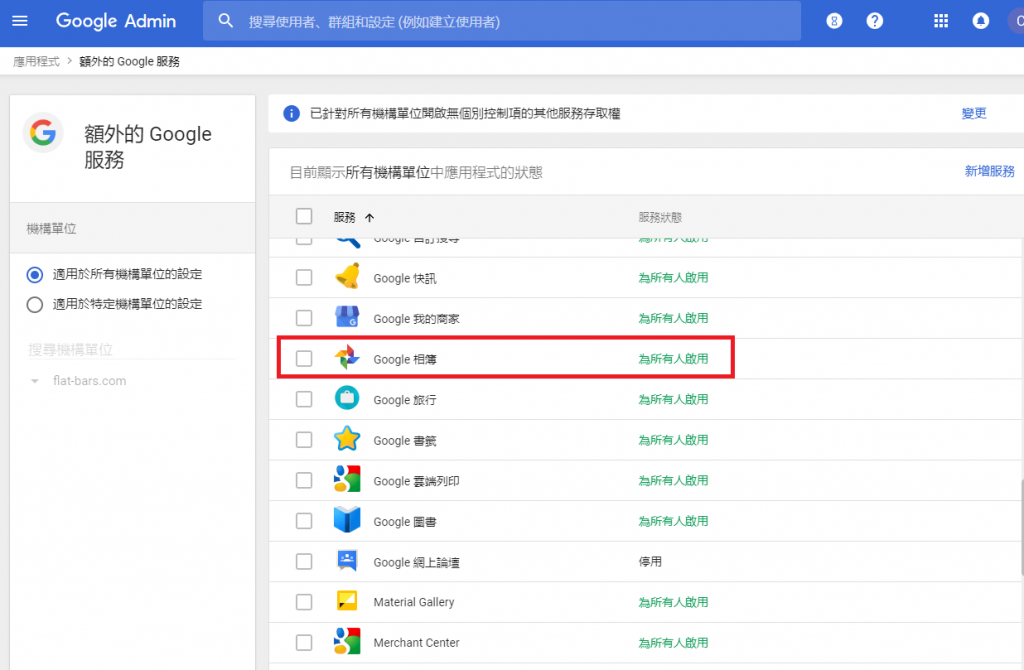
Task: Check the Google 網上論壇 row checkbox
Action: point(304,561)
